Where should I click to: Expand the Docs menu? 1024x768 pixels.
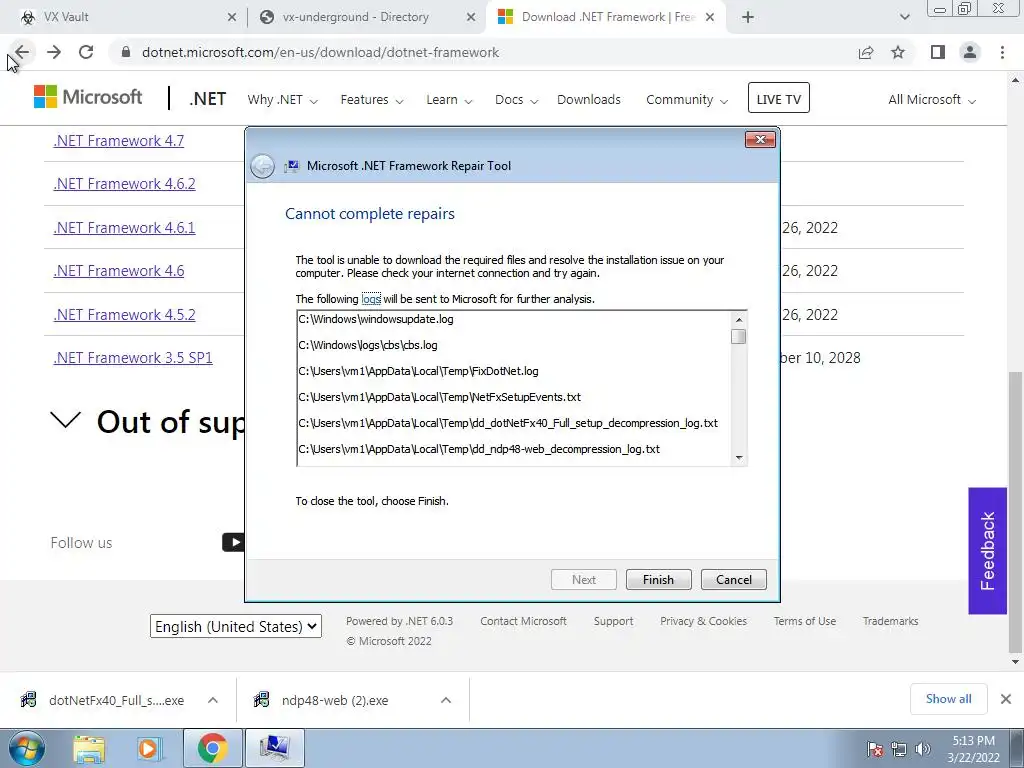pos(516,100)
